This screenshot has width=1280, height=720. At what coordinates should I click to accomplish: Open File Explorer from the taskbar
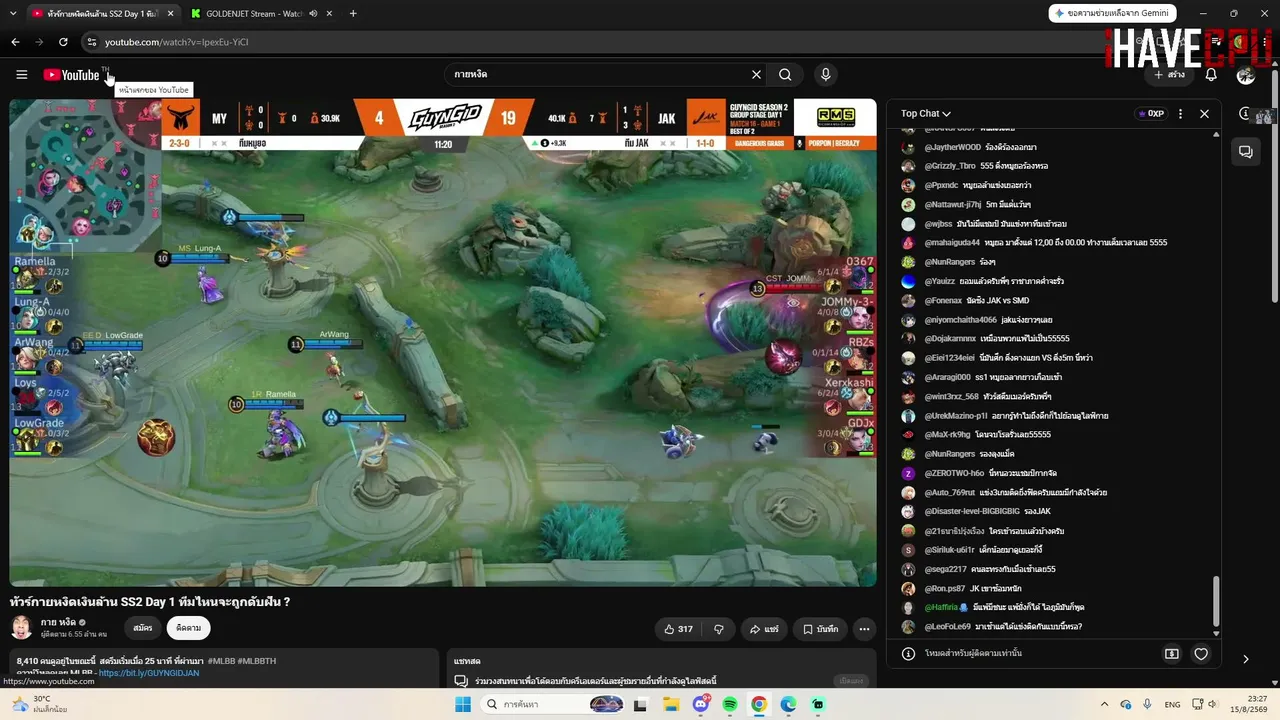coord(671,705)
